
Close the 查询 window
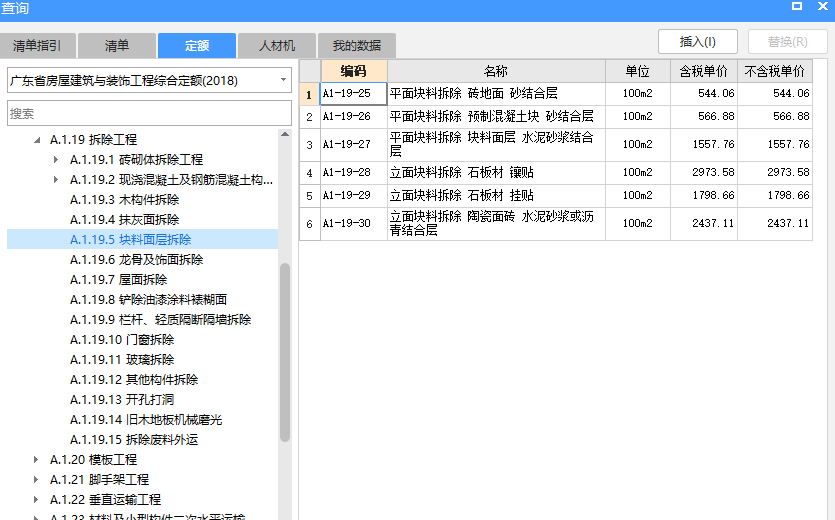click(x=823, y=6)
